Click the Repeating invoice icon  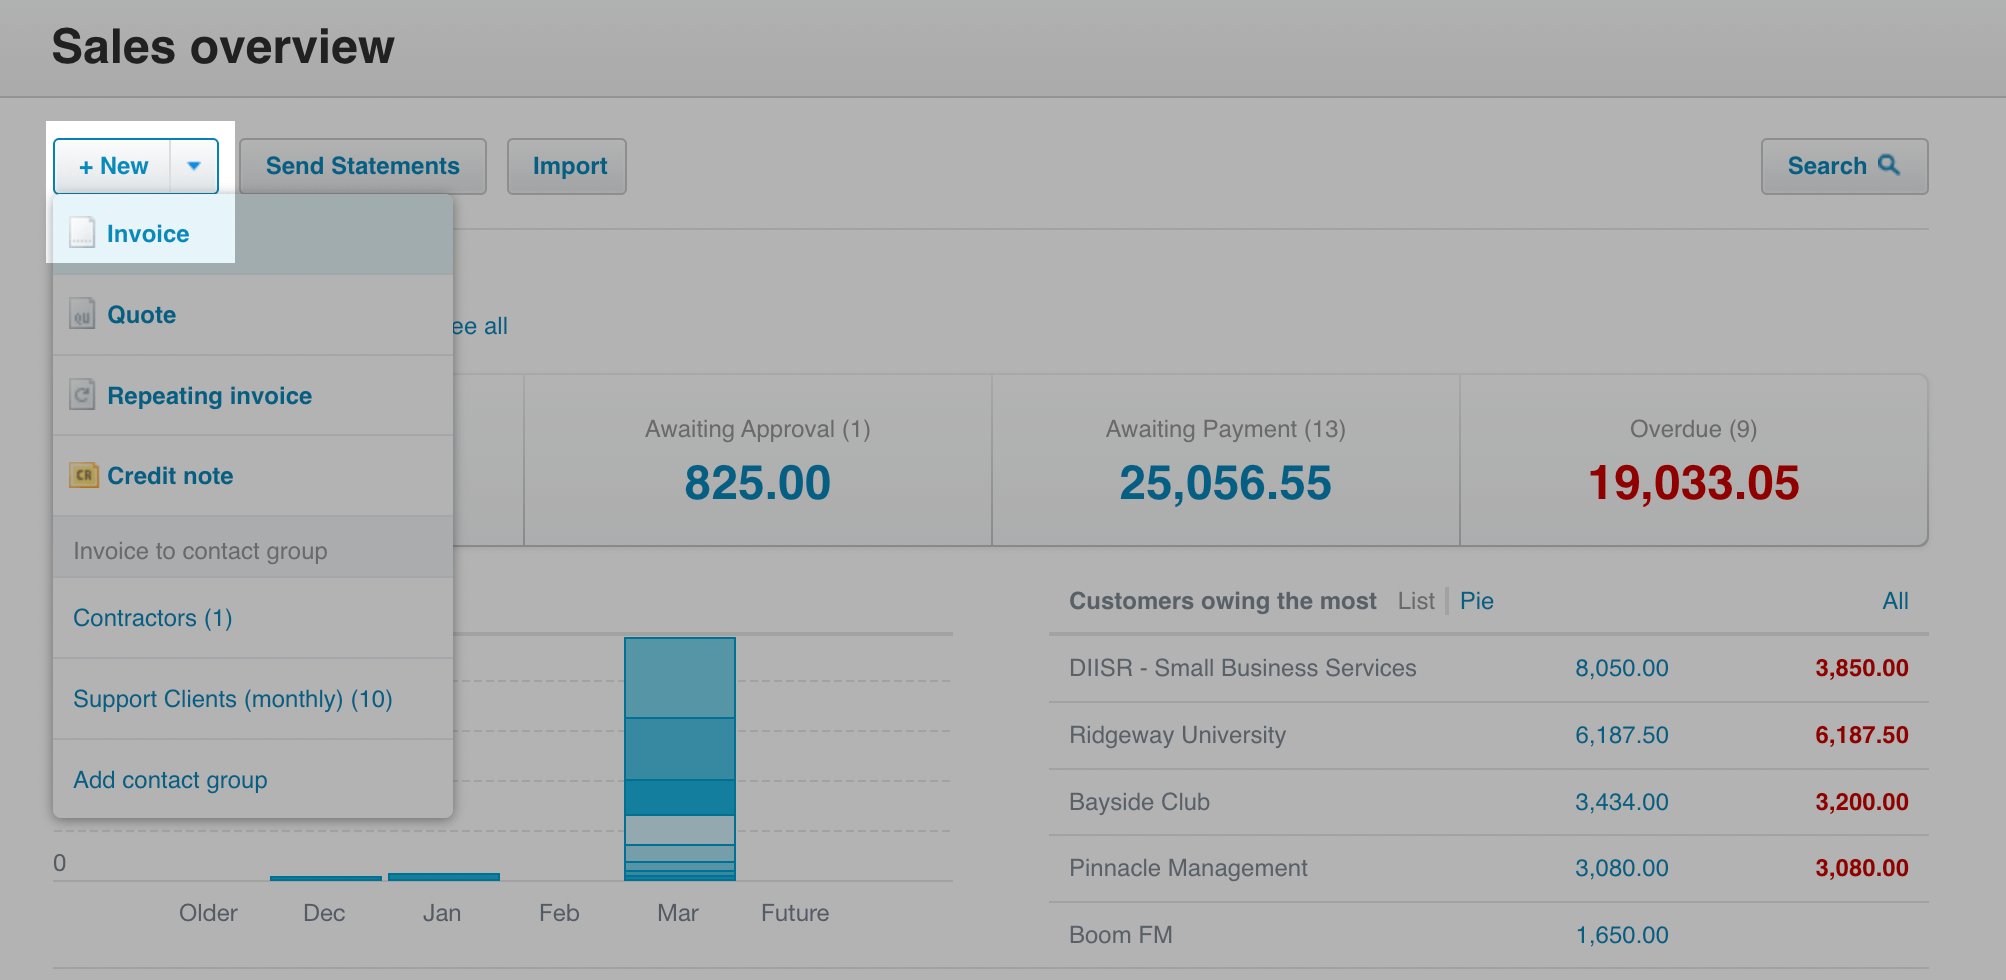pos(82,395)
